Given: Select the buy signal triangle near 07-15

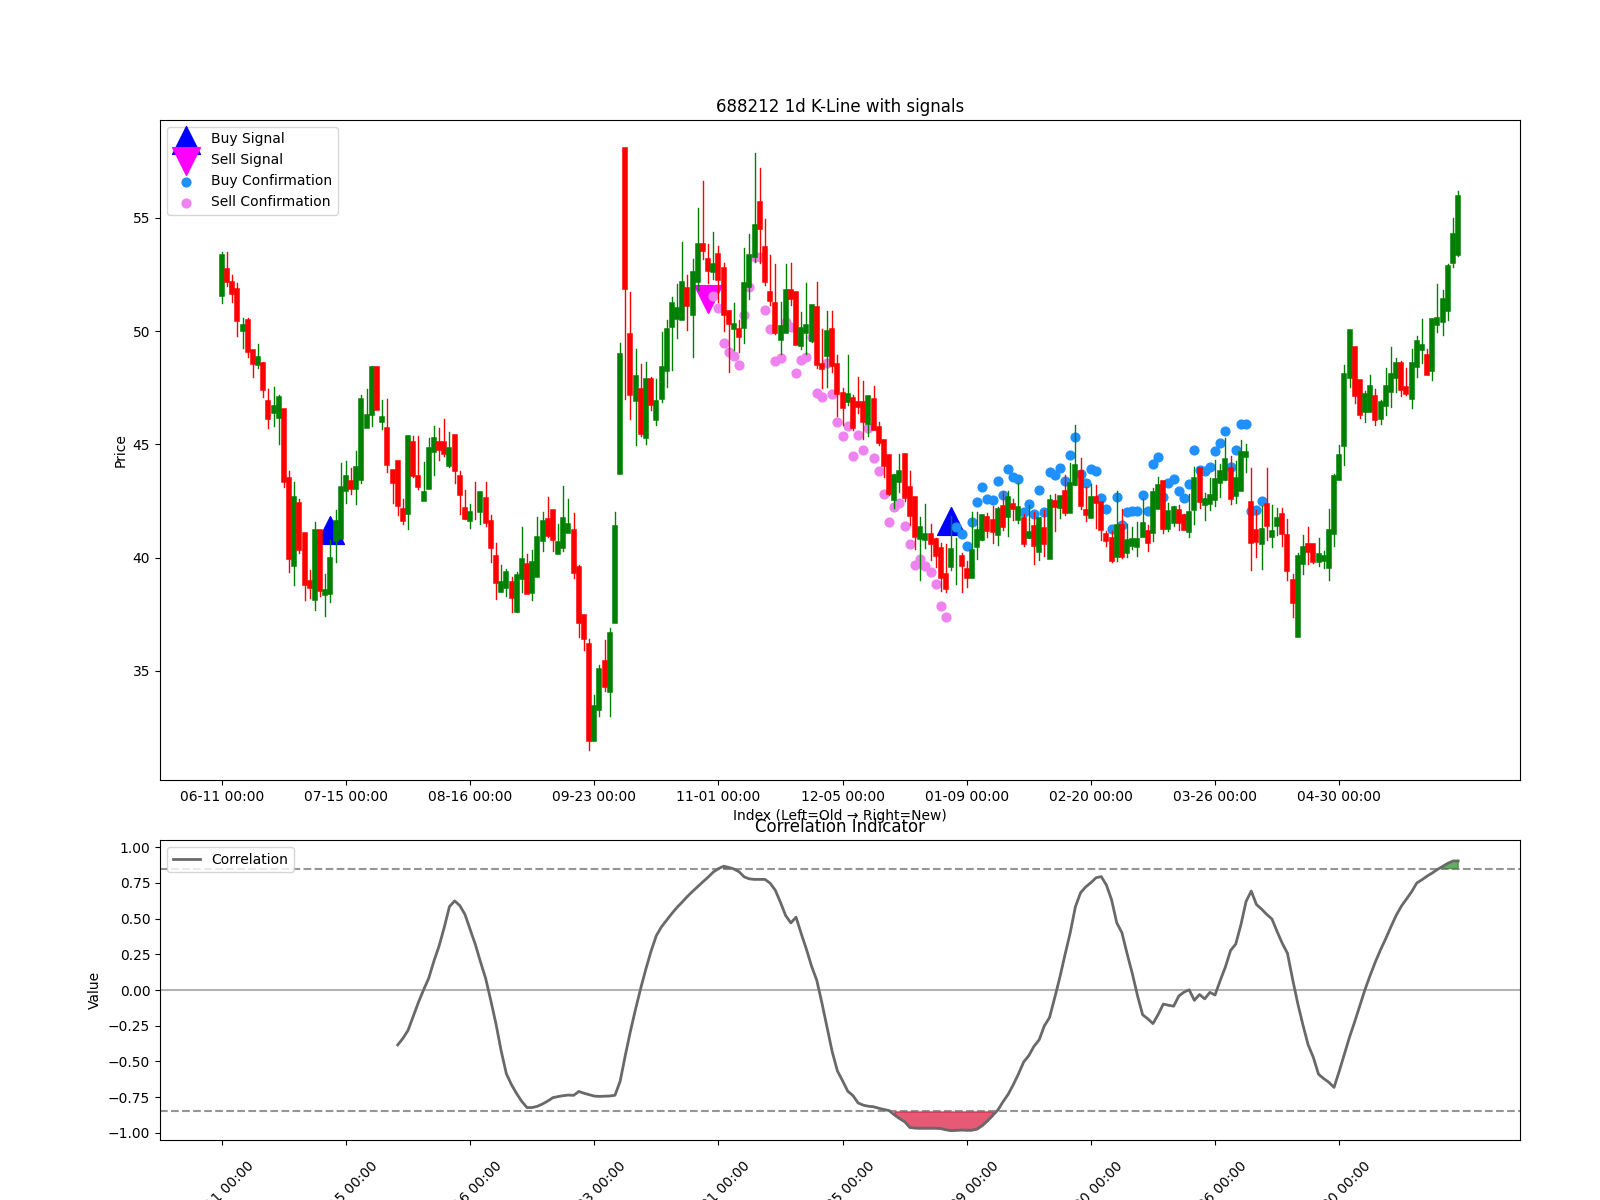Looking at the screenshot, I should click(331, 531).
